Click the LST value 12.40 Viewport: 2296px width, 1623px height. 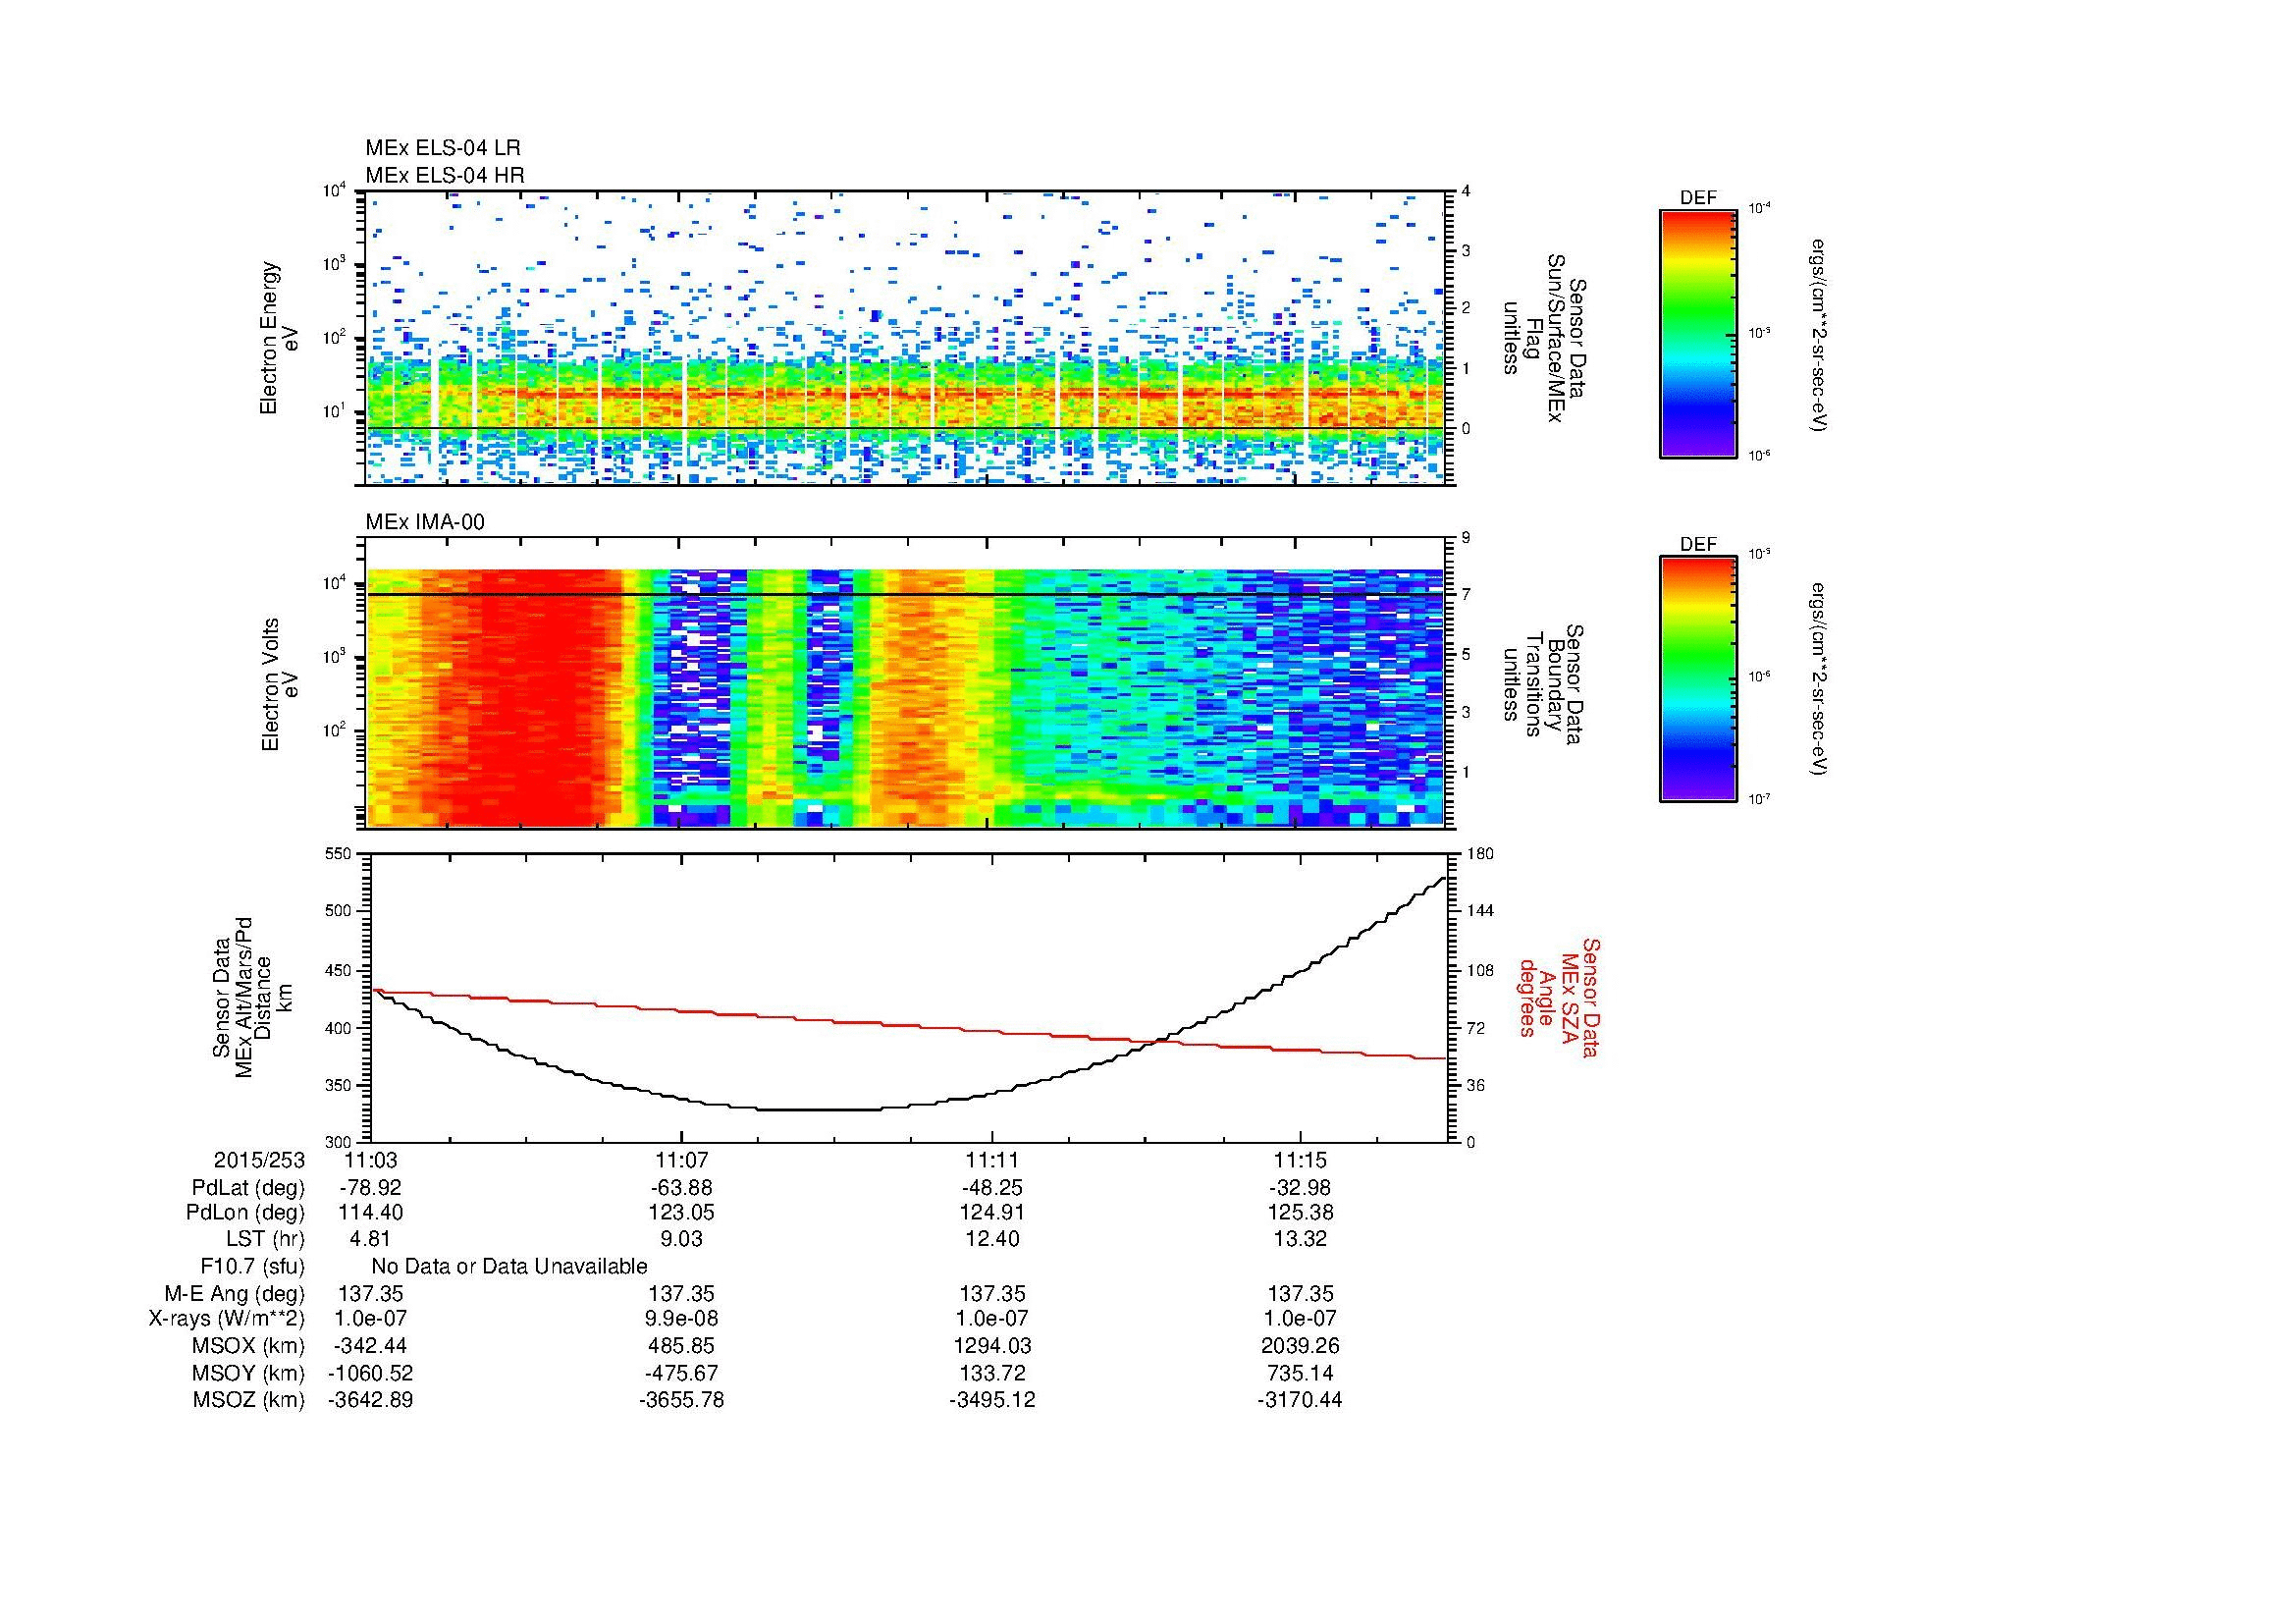click(x=992, y=1240)
